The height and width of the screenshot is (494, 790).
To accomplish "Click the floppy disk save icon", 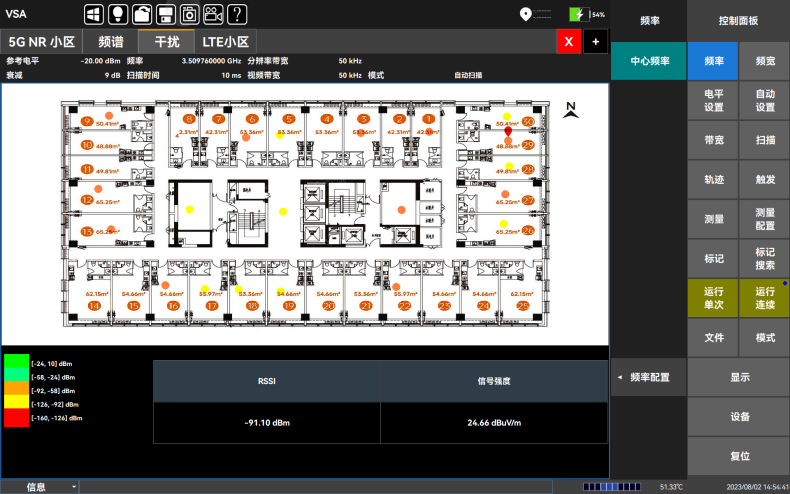I will pos(165,14).
